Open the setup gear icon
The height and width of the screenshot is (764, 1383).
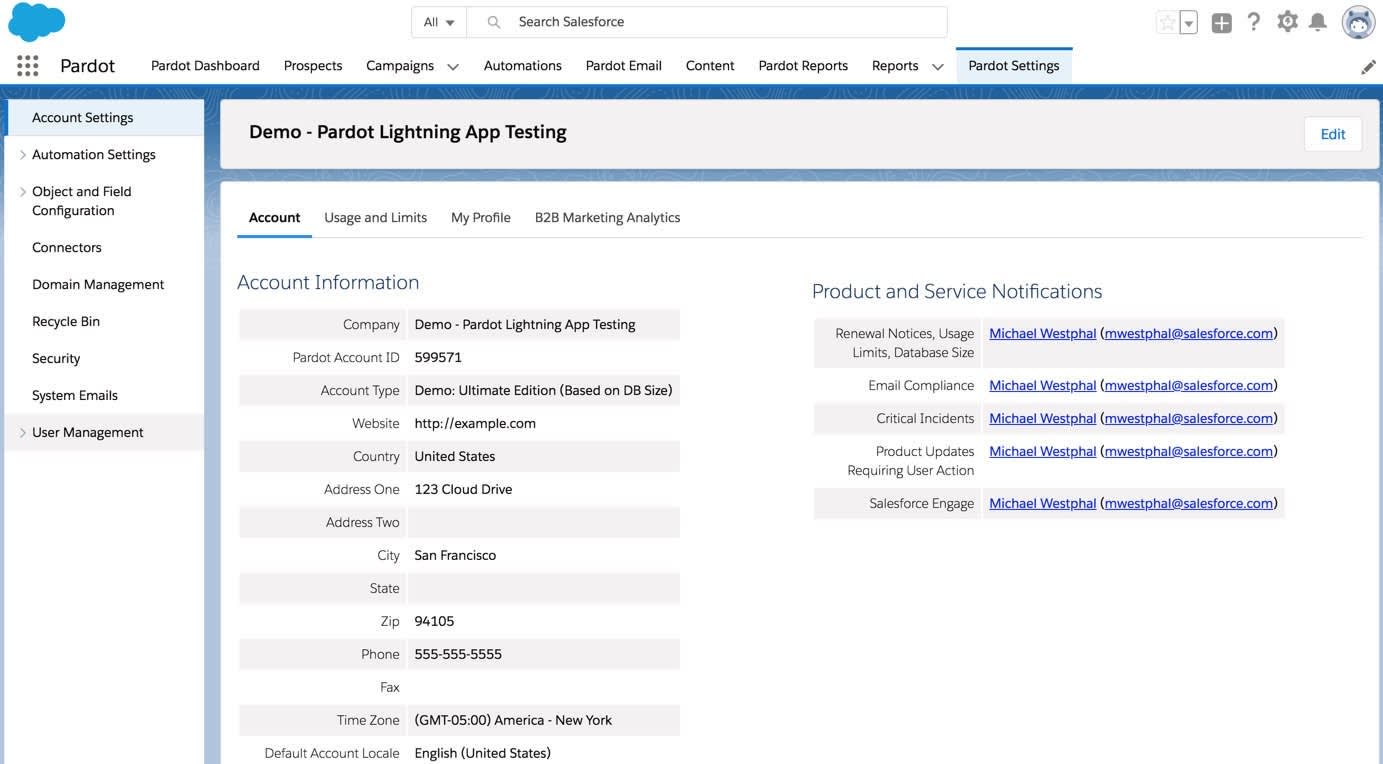(1288, 22)
